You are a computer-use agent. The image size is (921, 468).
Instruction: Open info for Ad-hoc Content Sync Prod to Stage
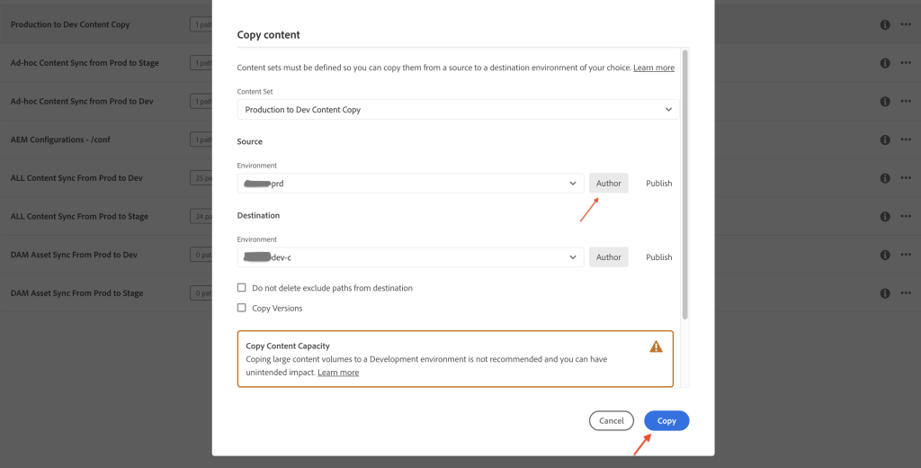pos(885,63)
